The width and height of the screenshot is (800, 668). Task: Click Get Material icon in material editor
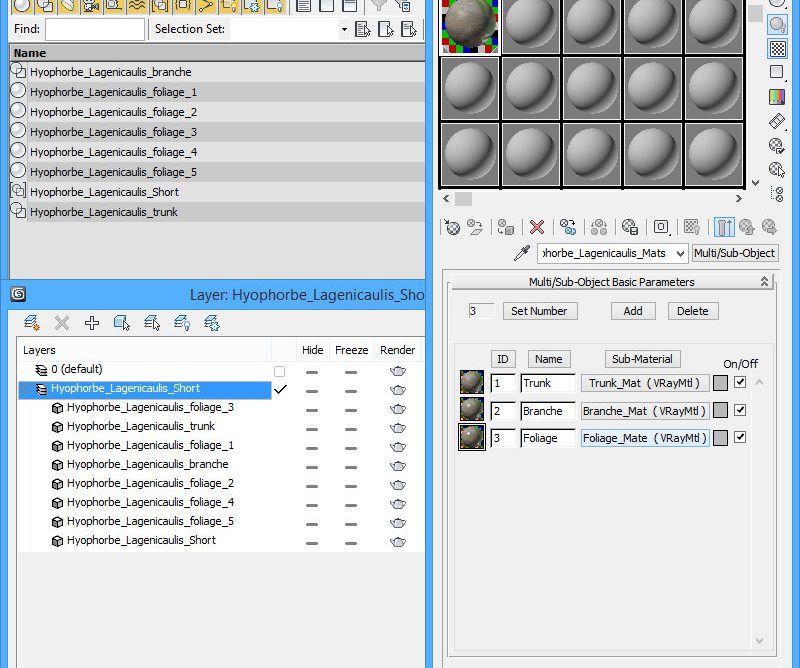pyautogui.click(x=452, y=227)
